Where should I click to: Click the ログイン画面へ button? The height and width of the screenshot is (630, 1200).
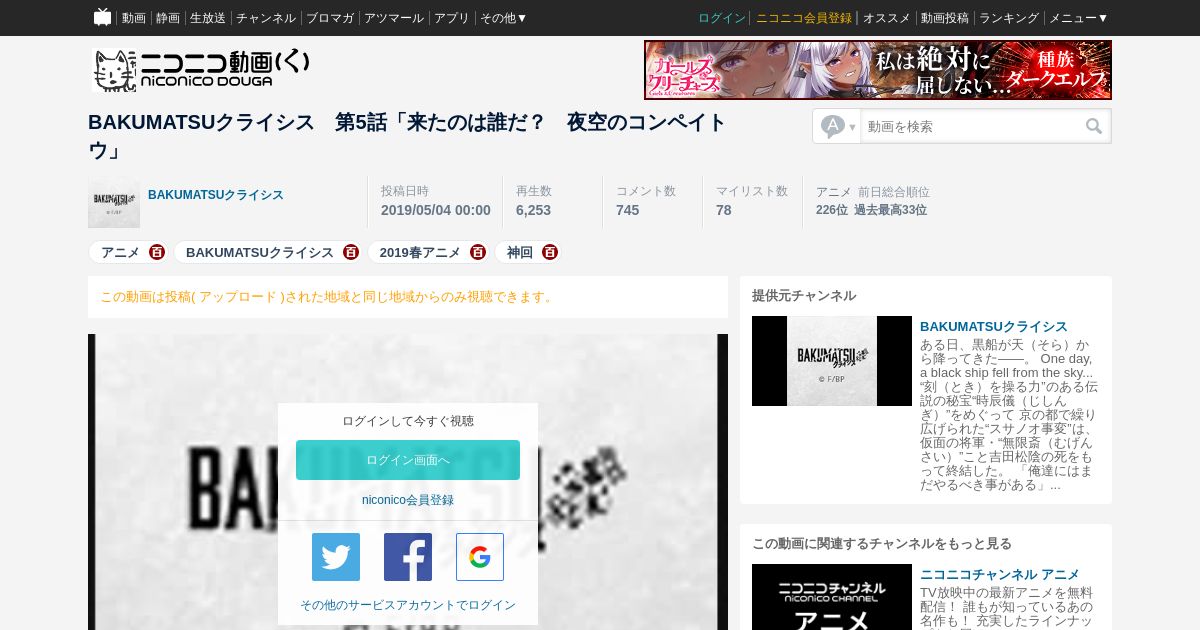click(408, 460)
